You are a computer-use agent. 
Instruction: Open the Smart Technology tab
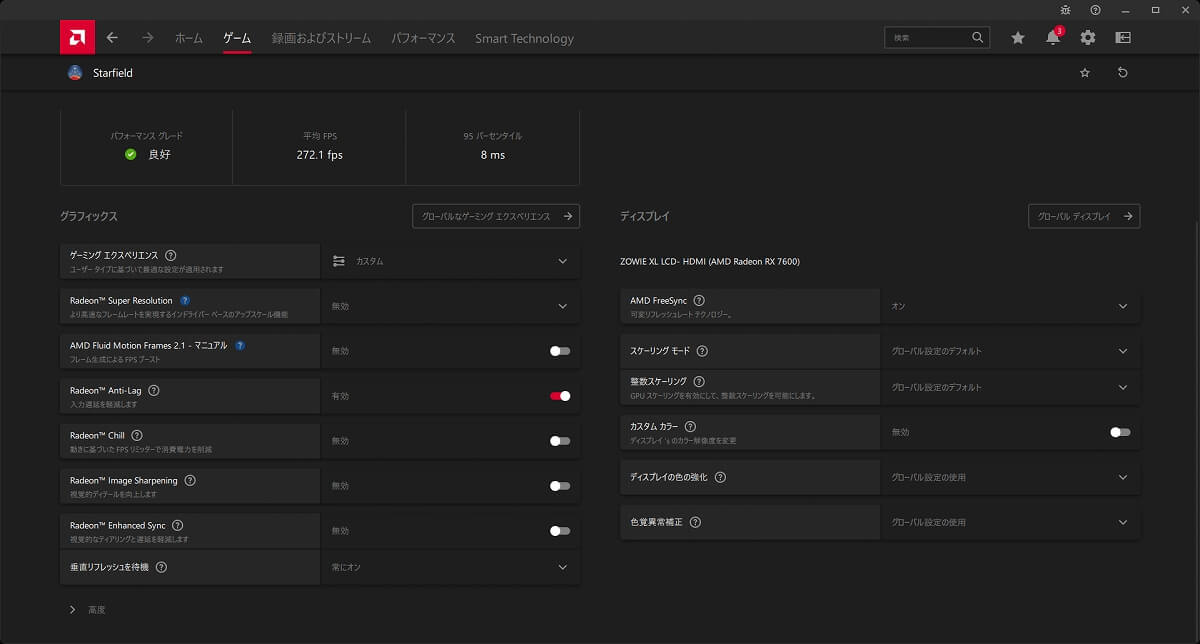(524, 38)
